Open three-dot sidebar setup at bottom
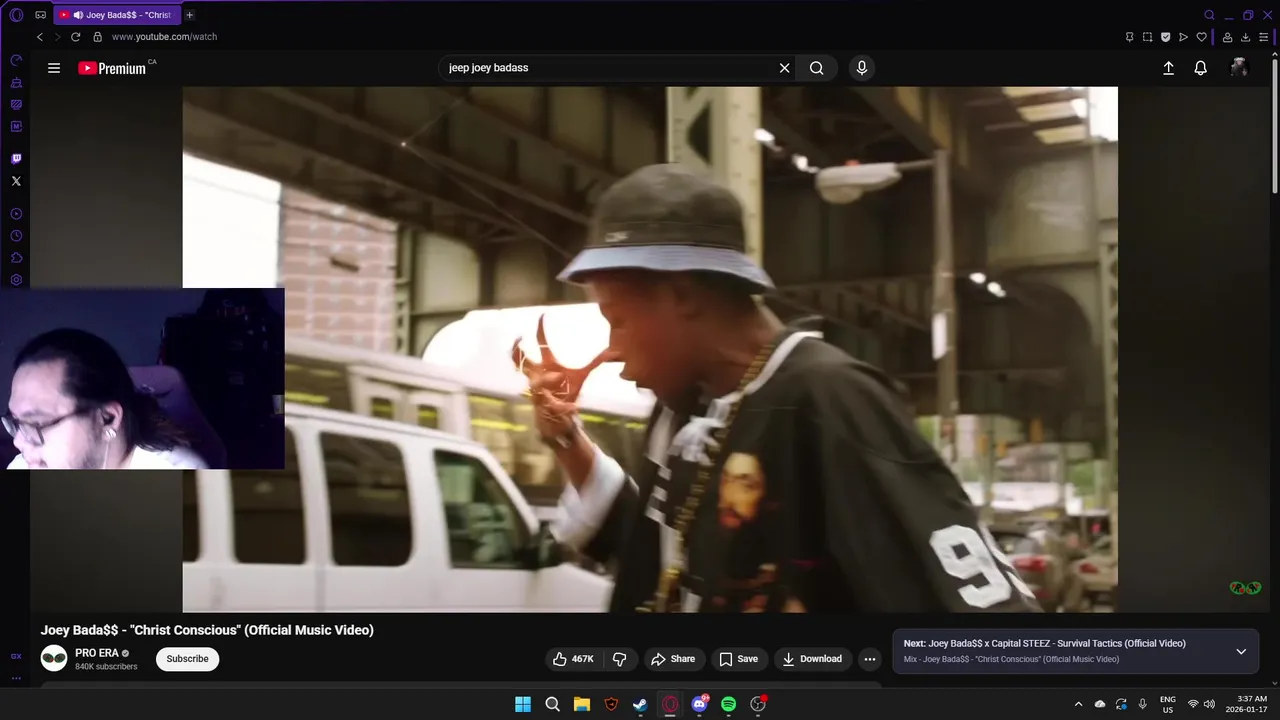This screenshot has height=720, width=1280. tap(16, 678)
